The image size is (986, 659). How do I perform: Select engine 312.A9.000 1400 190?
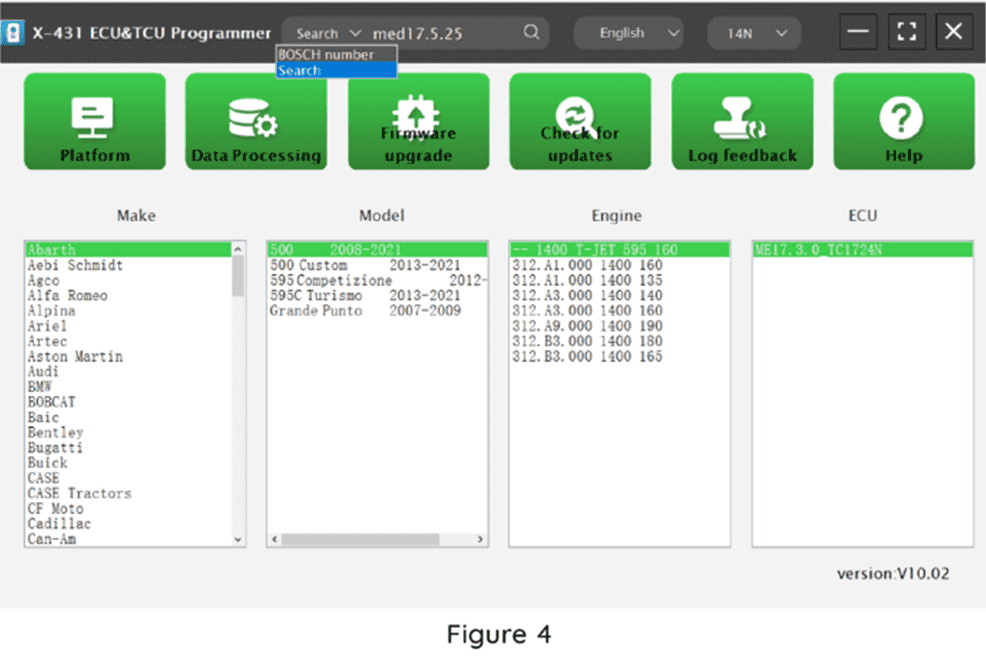click(x=619, y=326)
